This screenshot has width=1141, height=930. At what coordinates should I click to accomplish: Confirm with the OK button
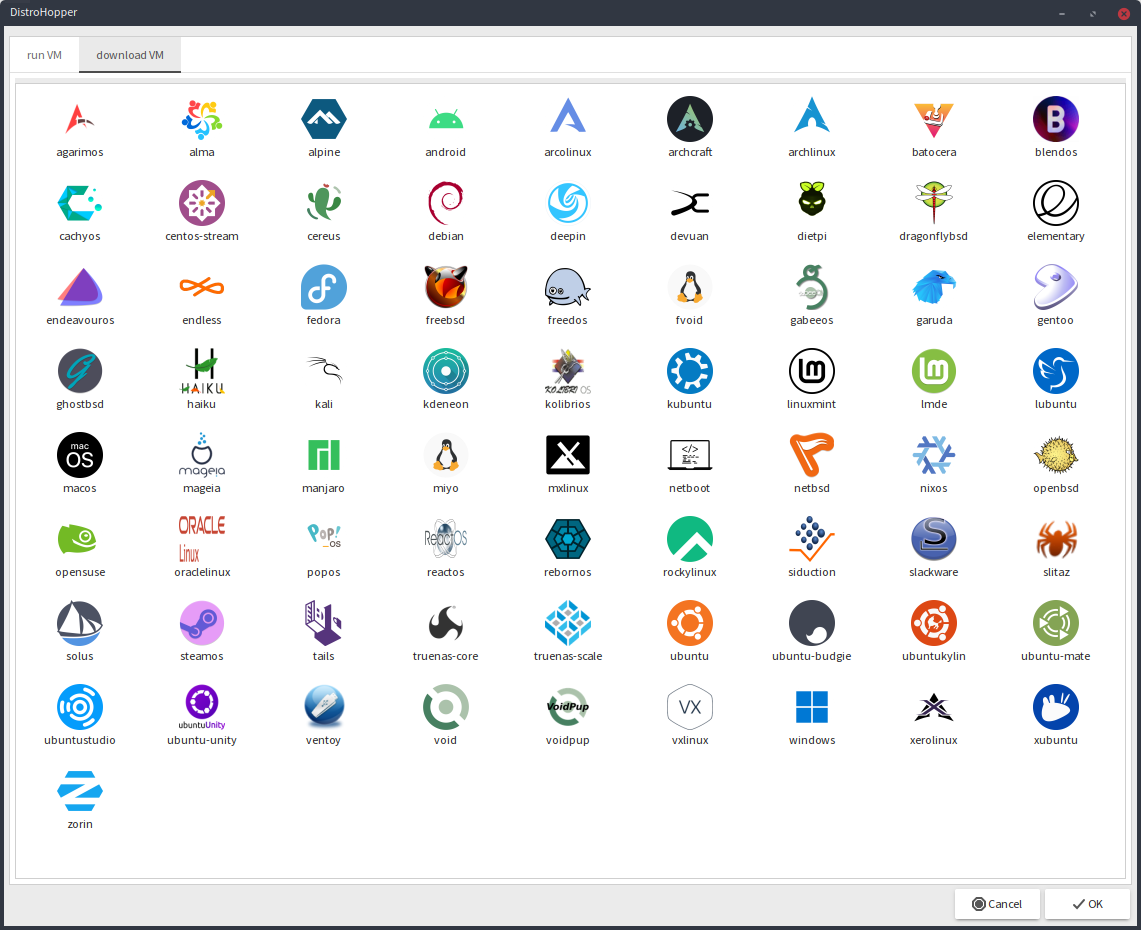[x=1087, y=904]
